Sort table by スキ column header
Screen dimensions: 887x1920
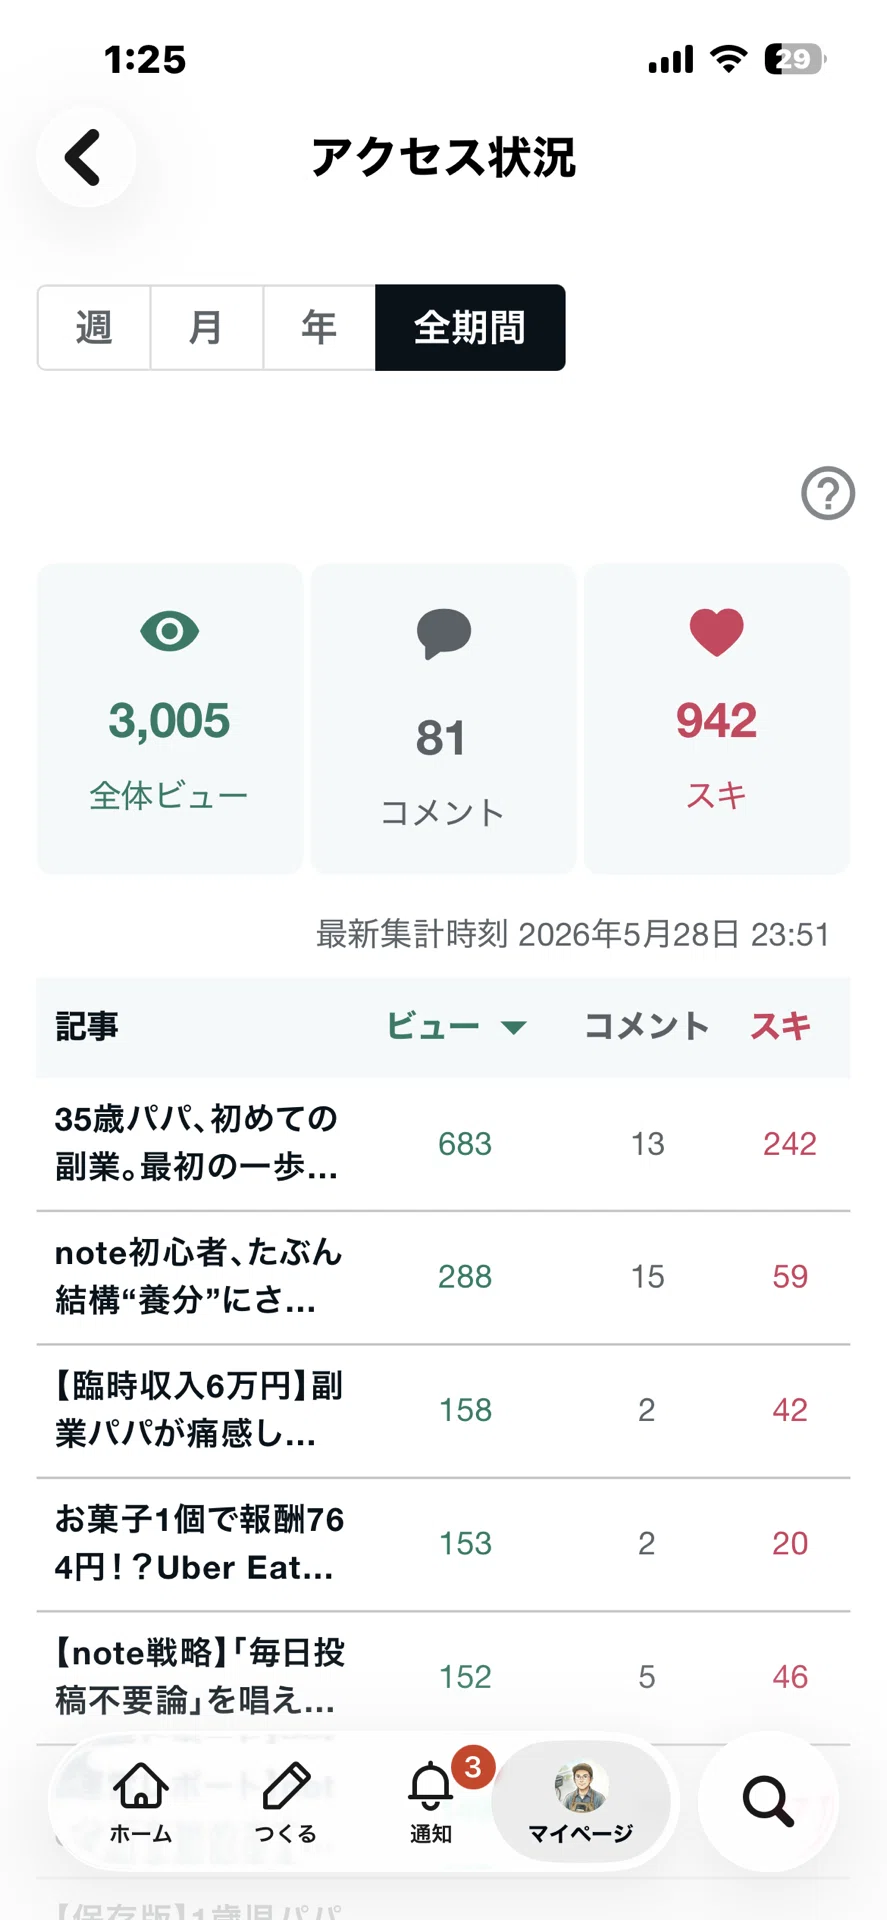tap(781, 1026)
